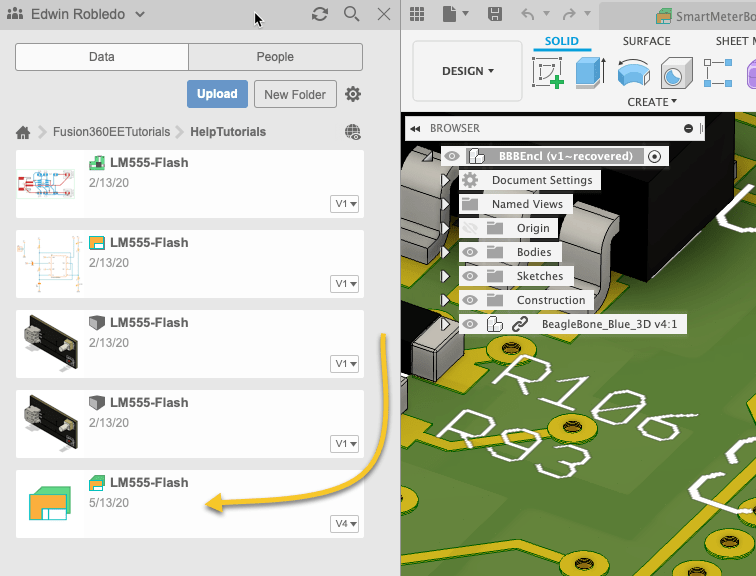Click PCB icon on first LM555-Flash
The height and width of the screenshot is (576, 756).
pyautogui.click(x=97, y=163)
